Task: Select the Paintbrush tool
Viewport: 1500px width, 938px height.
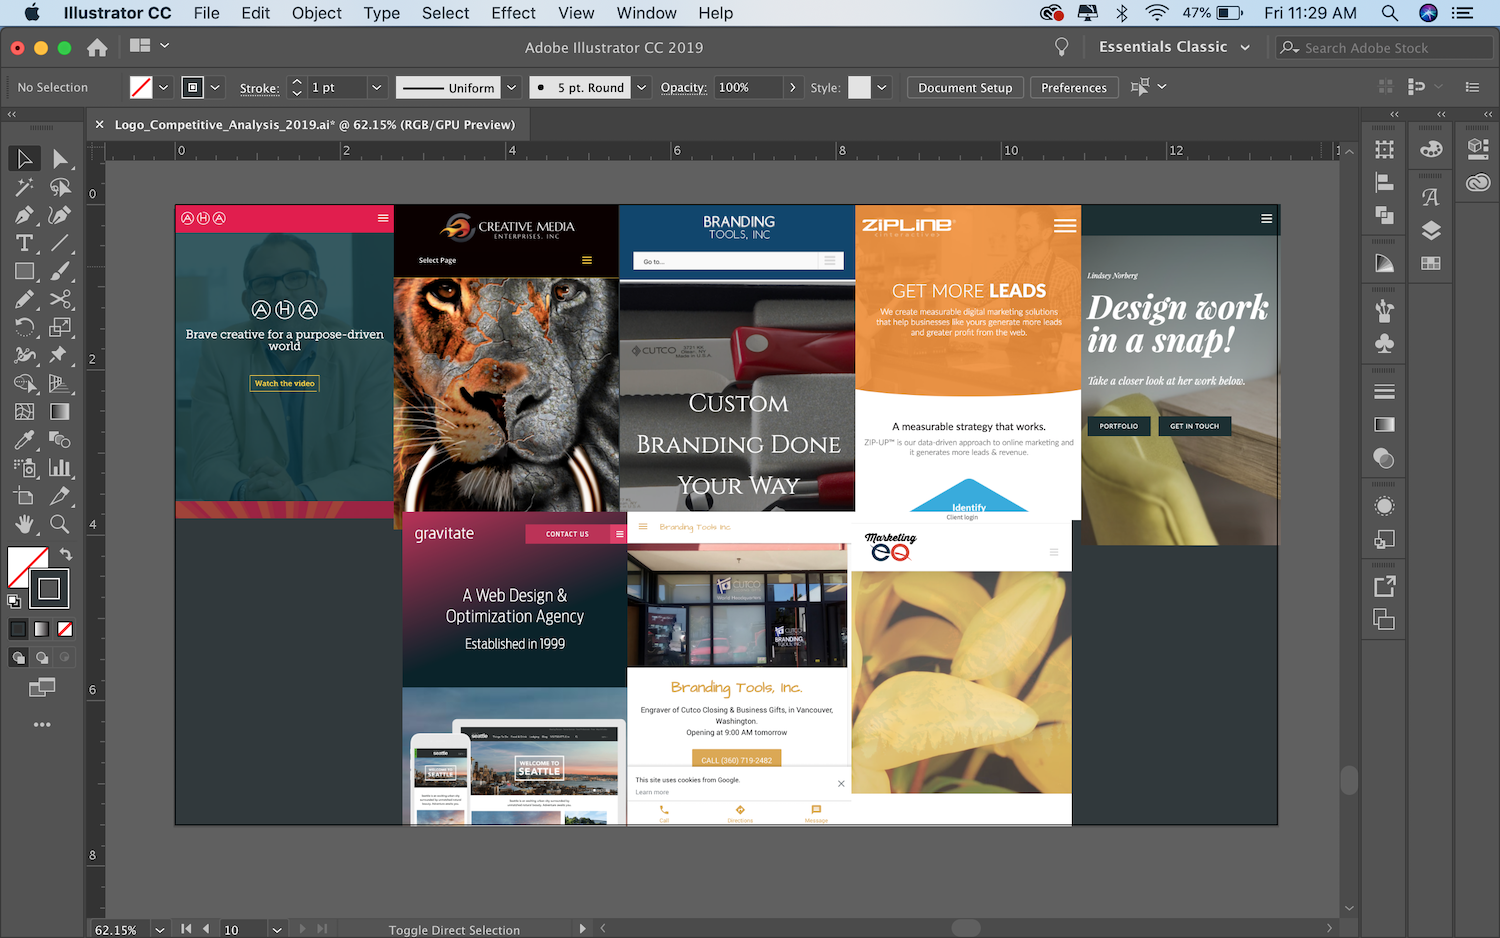Action: tap(60, 271)
